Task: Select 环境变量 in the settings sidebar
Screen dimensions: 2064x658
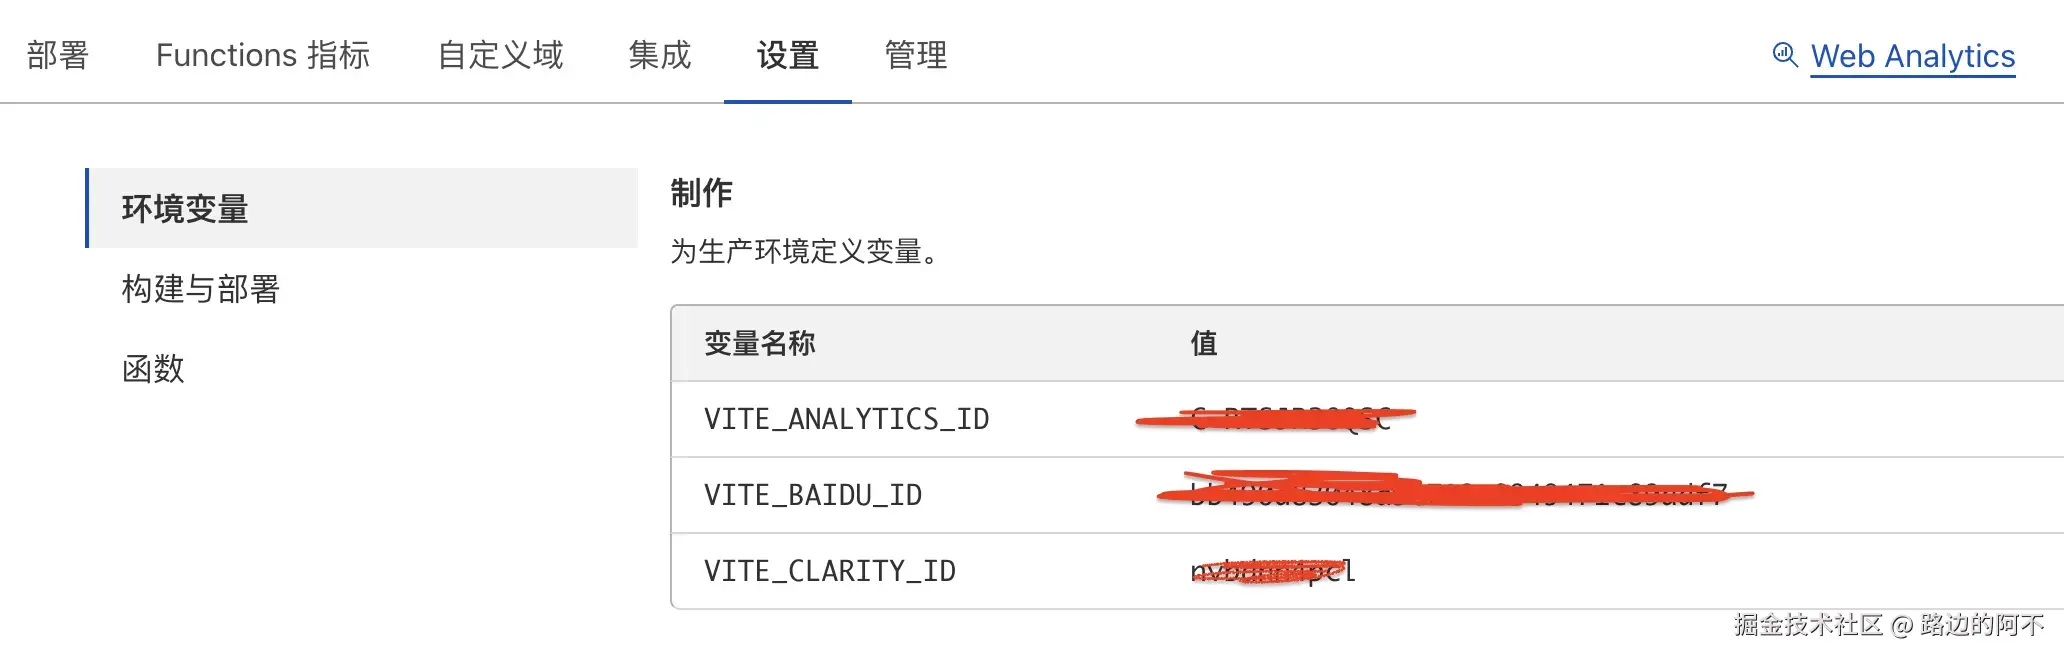Action: (185, 209)
